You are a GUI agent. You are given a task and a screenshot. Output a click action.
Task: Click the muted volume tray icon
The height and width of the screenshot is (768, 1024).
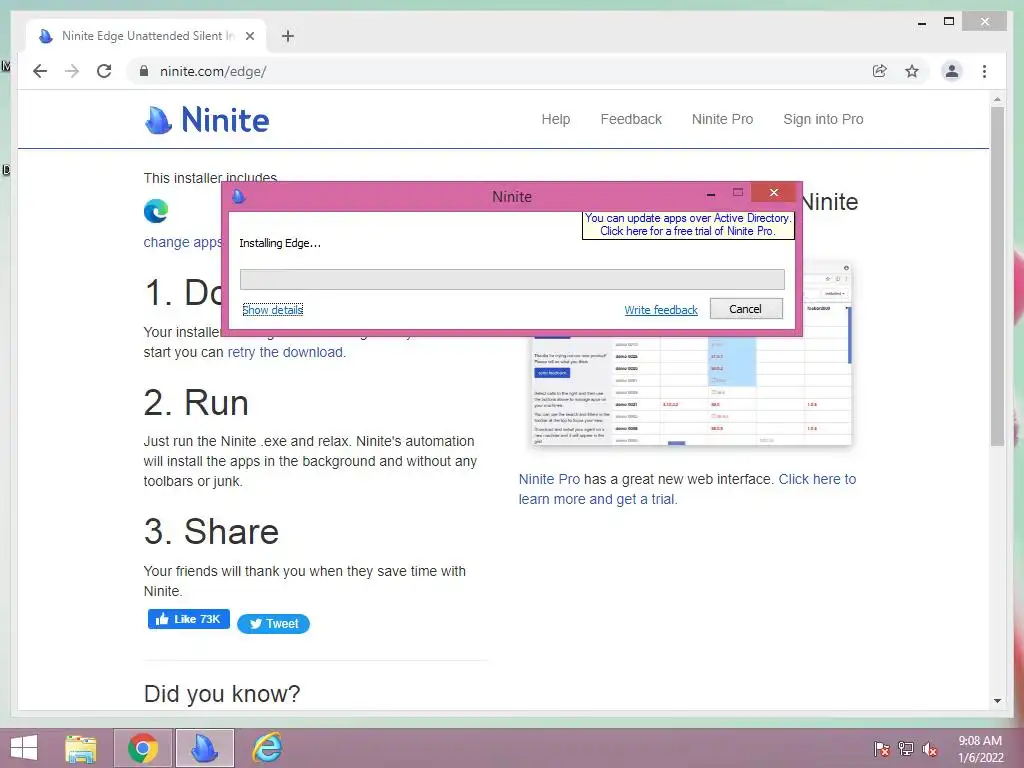930,748
